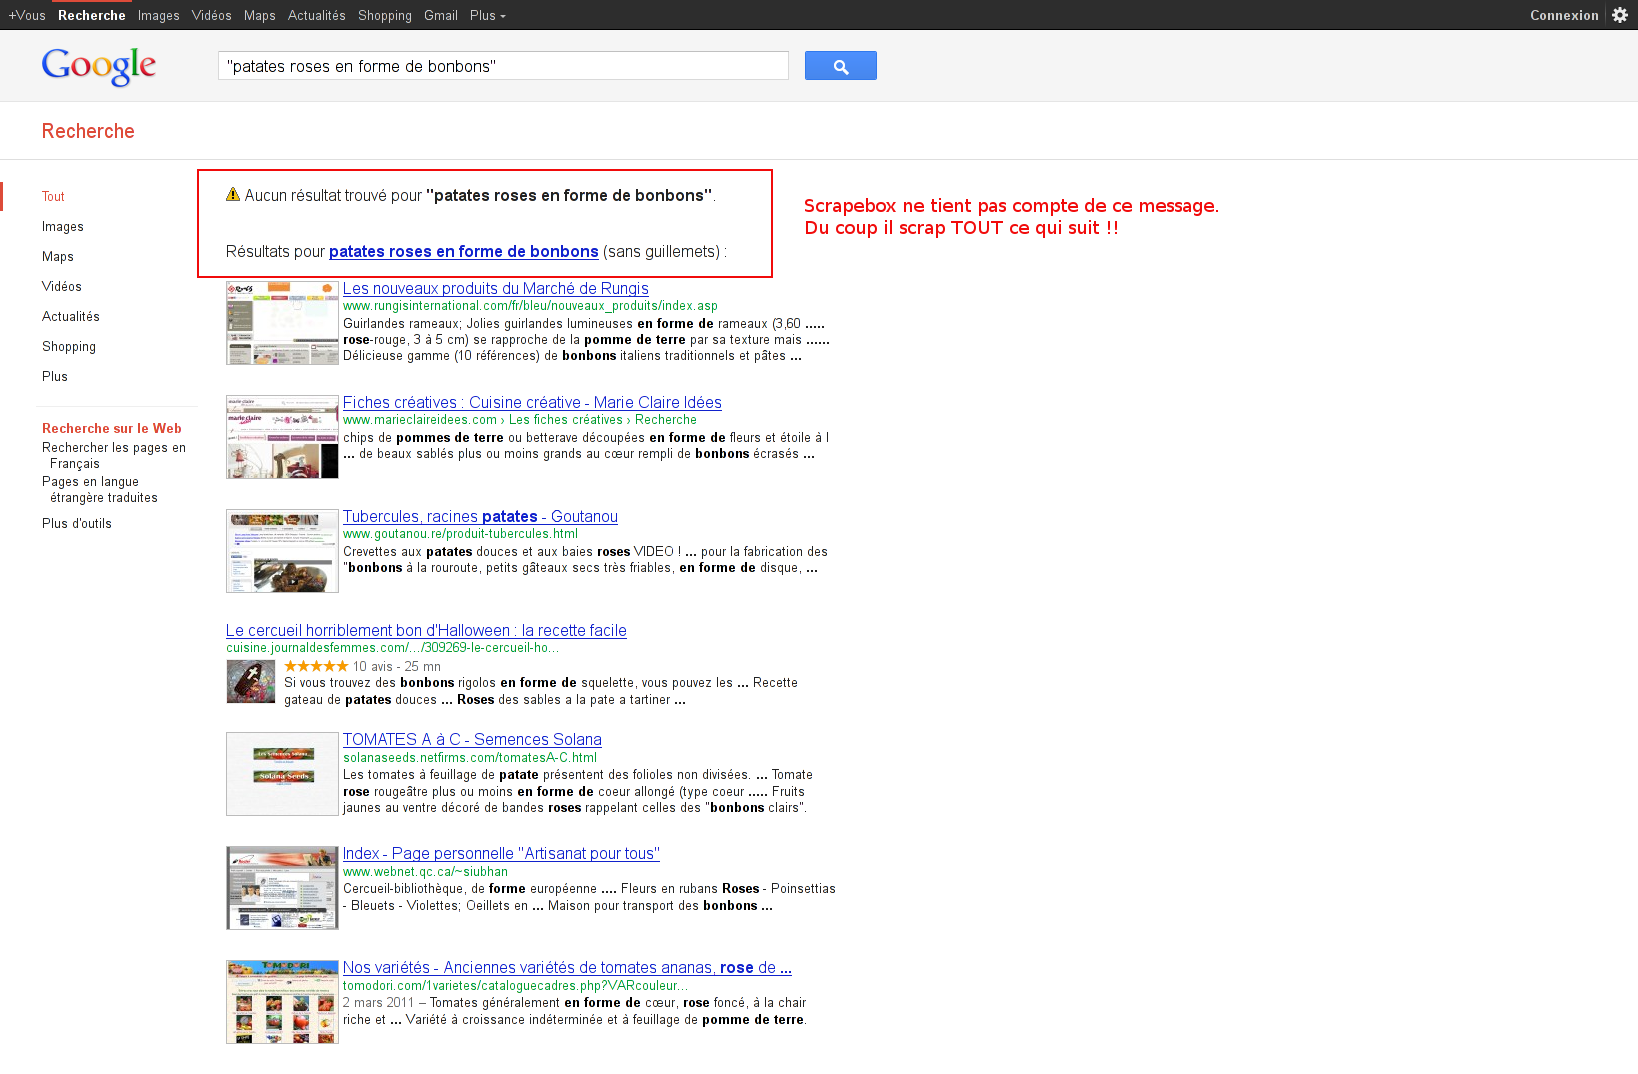Viewport: 1638px width, 1074px height.
Task: Open Fiches créatives Marie Claire Idées result
Action: tap(532, 403)
